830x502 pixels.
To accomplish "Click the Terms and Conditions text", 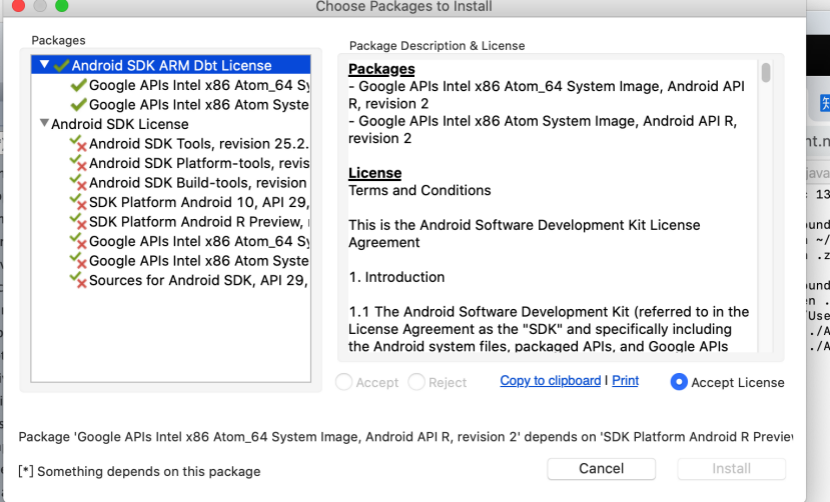I will [x=419, y=191].
